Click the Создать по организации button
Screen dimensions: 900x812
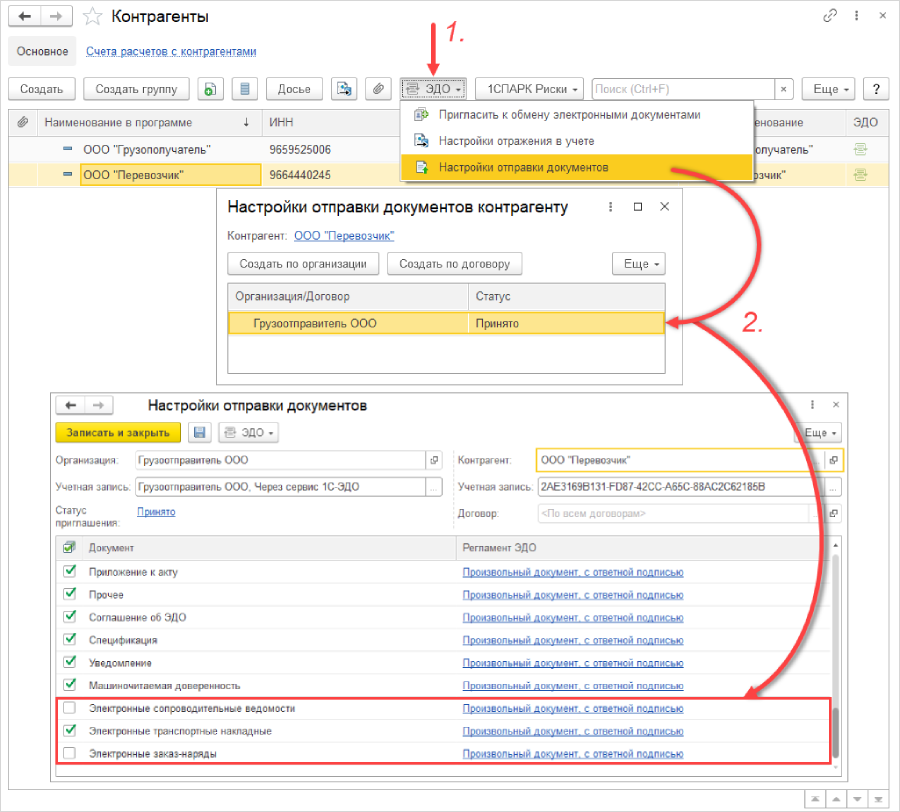point(303,264)
